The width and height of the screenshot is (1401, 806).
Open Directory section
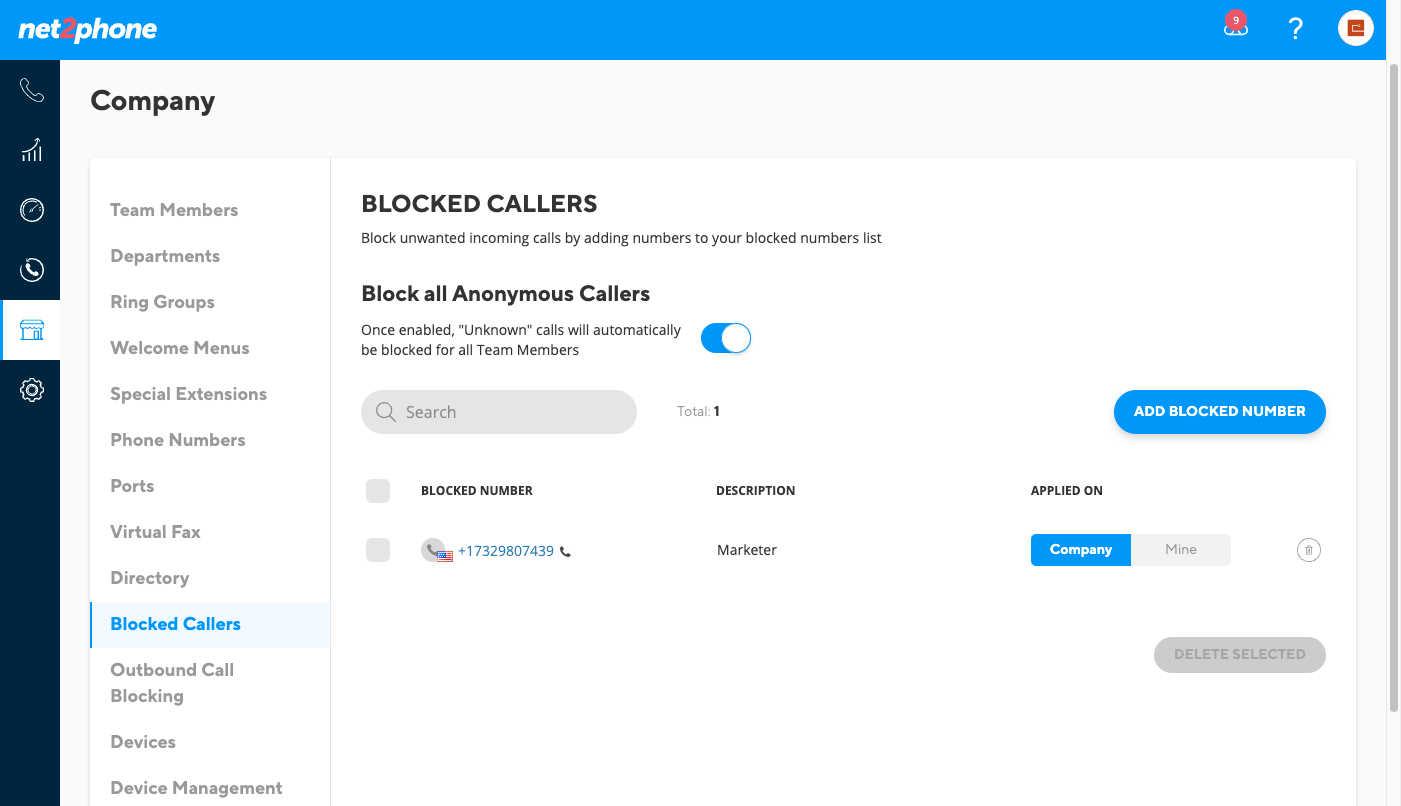(x=150, y=578)
